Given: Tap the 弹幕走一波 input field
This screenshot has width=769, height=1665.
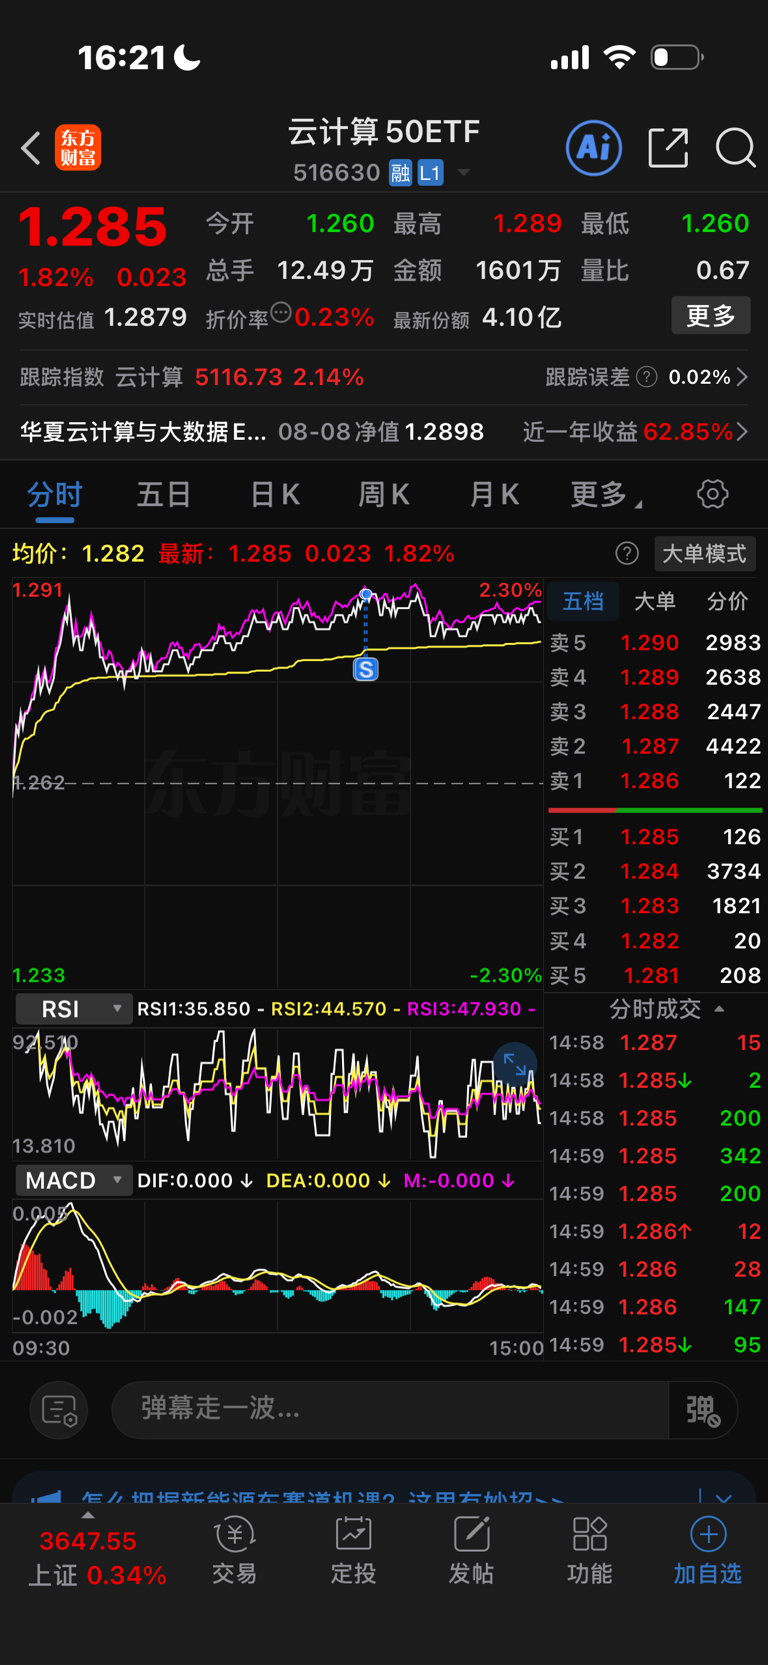Looking at the screenshot, I should pos(390,1410).
